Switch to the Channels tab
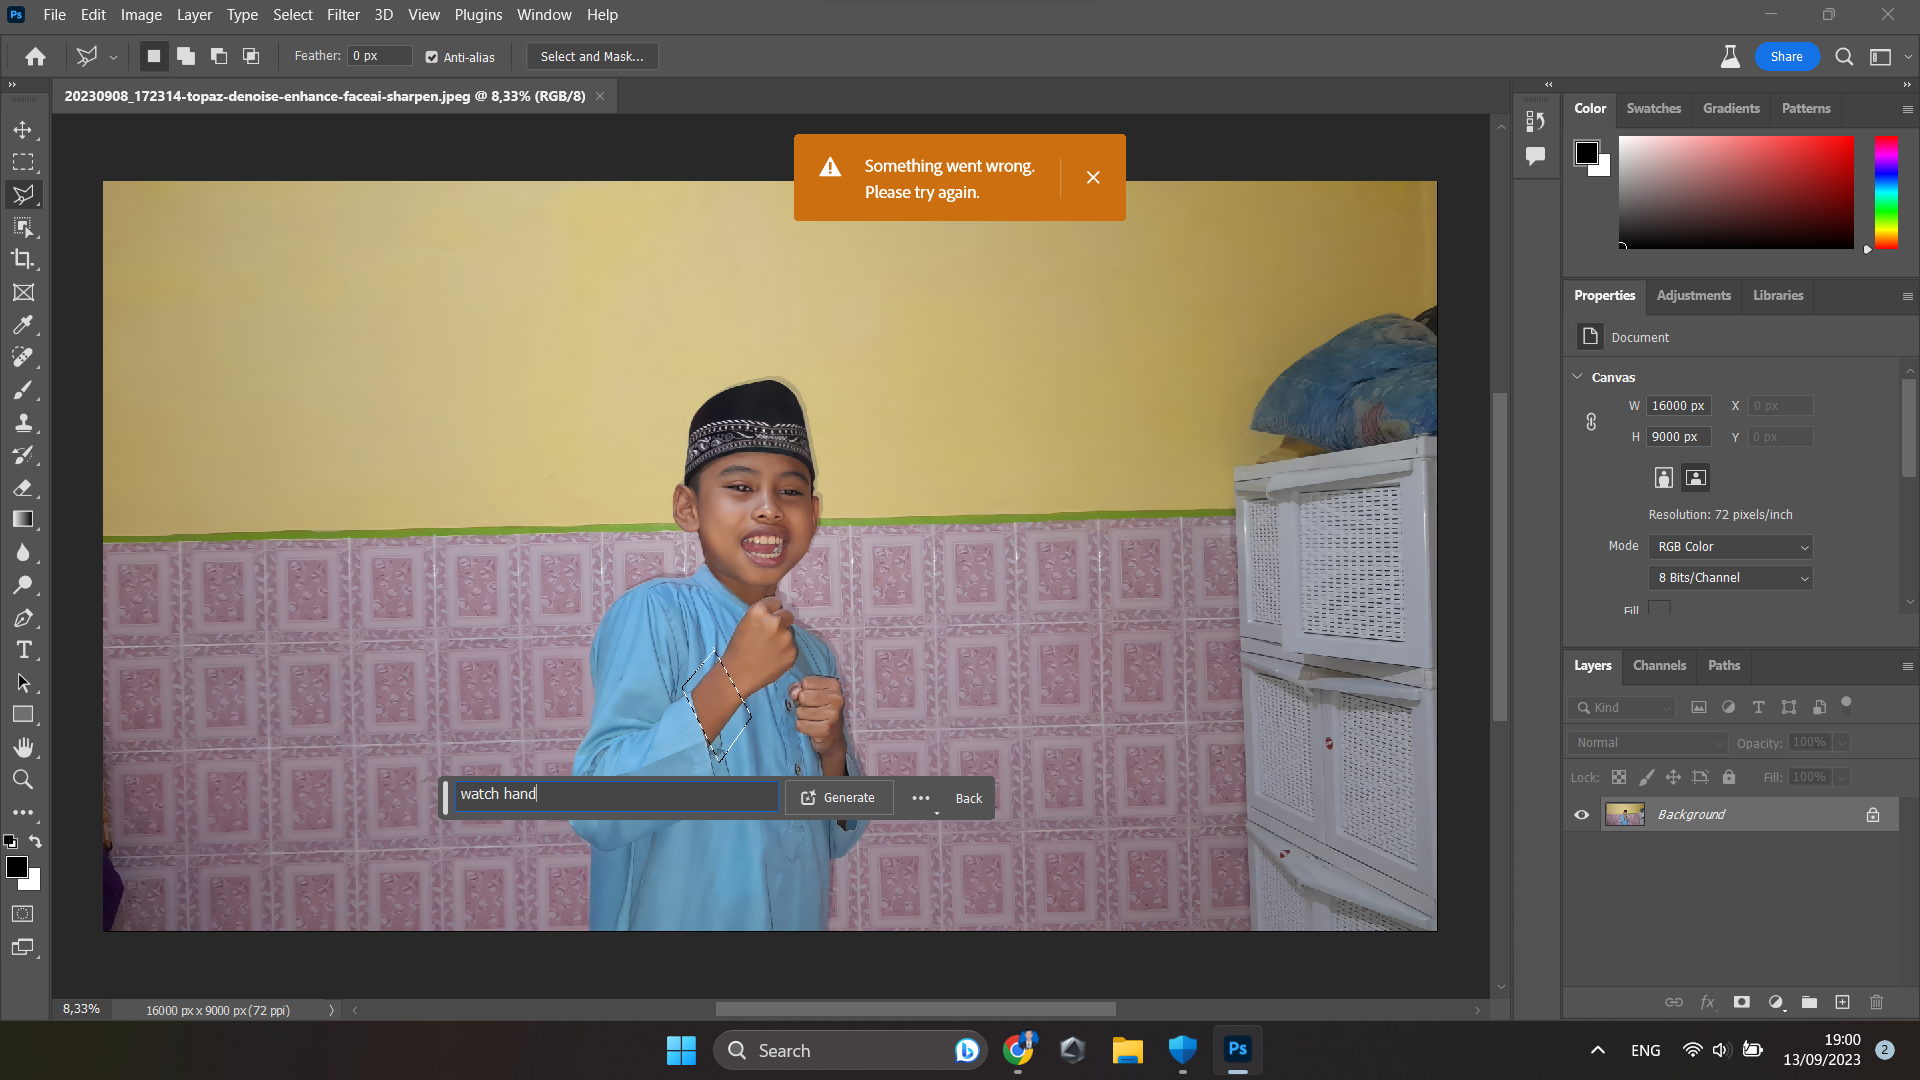Image resolution: width=1920 pixels, height=1080 pixels. click(x=1659, y=665)
